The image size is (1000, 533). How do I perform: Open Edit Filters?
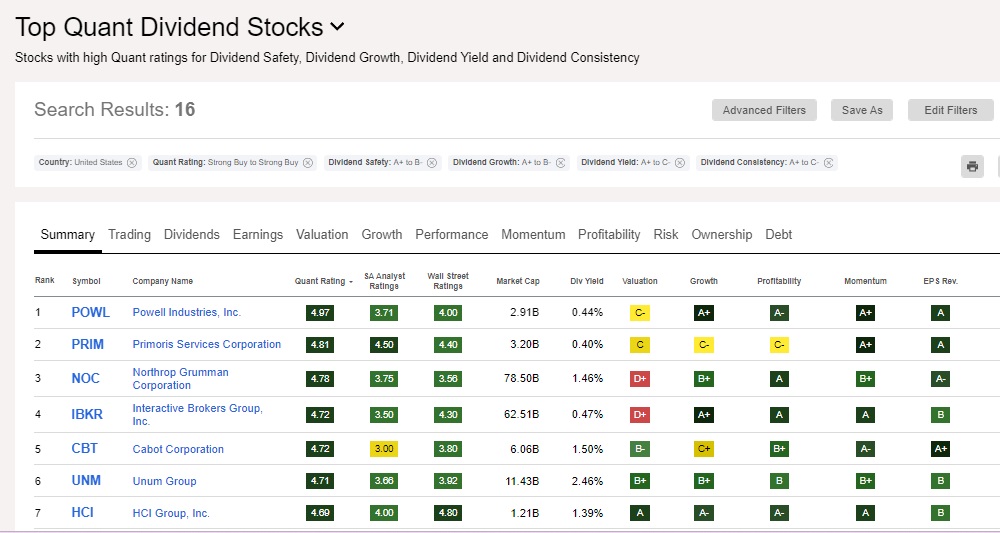950,110
